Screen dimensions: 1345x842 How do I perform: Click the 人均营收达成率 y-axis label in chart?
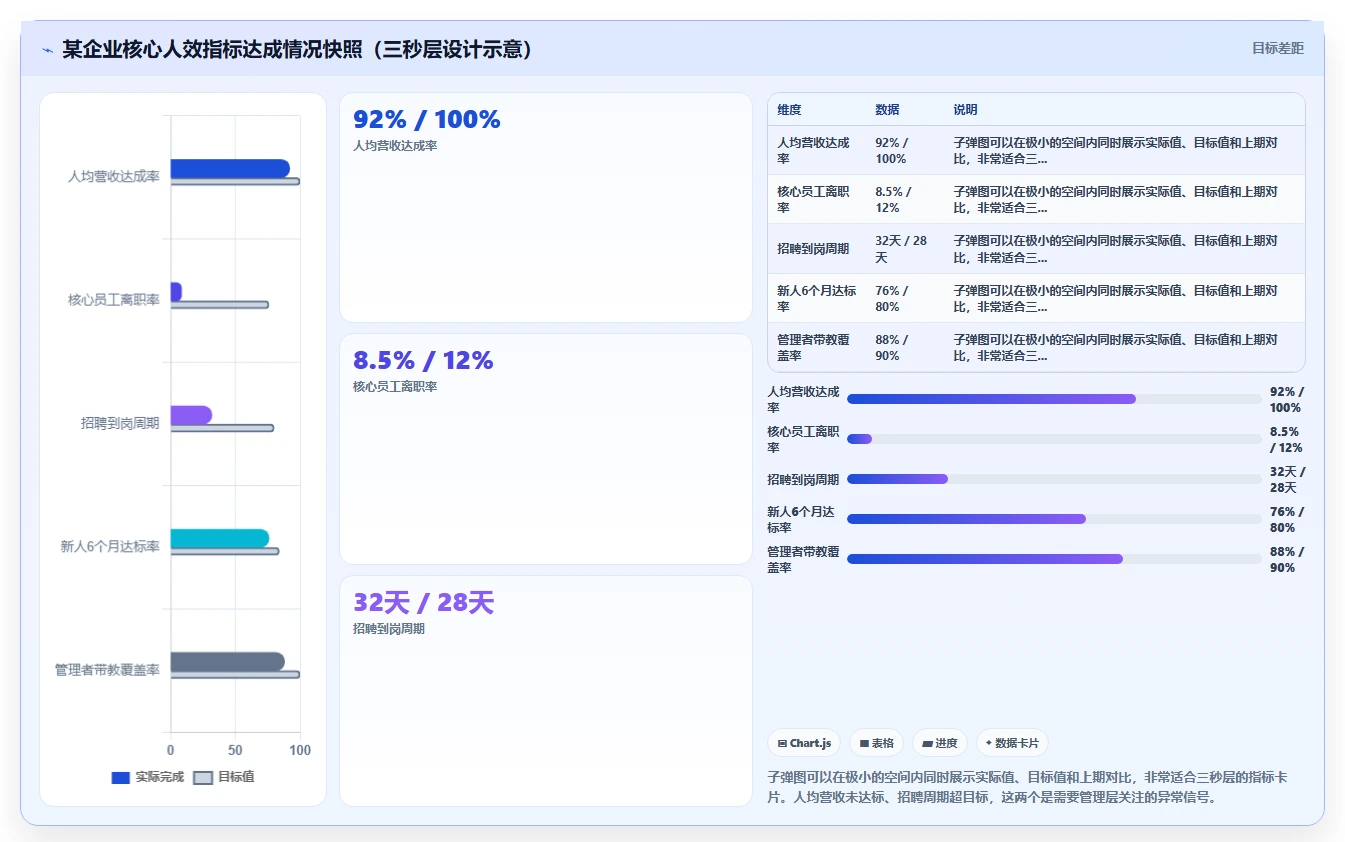[x=113, y=176]
